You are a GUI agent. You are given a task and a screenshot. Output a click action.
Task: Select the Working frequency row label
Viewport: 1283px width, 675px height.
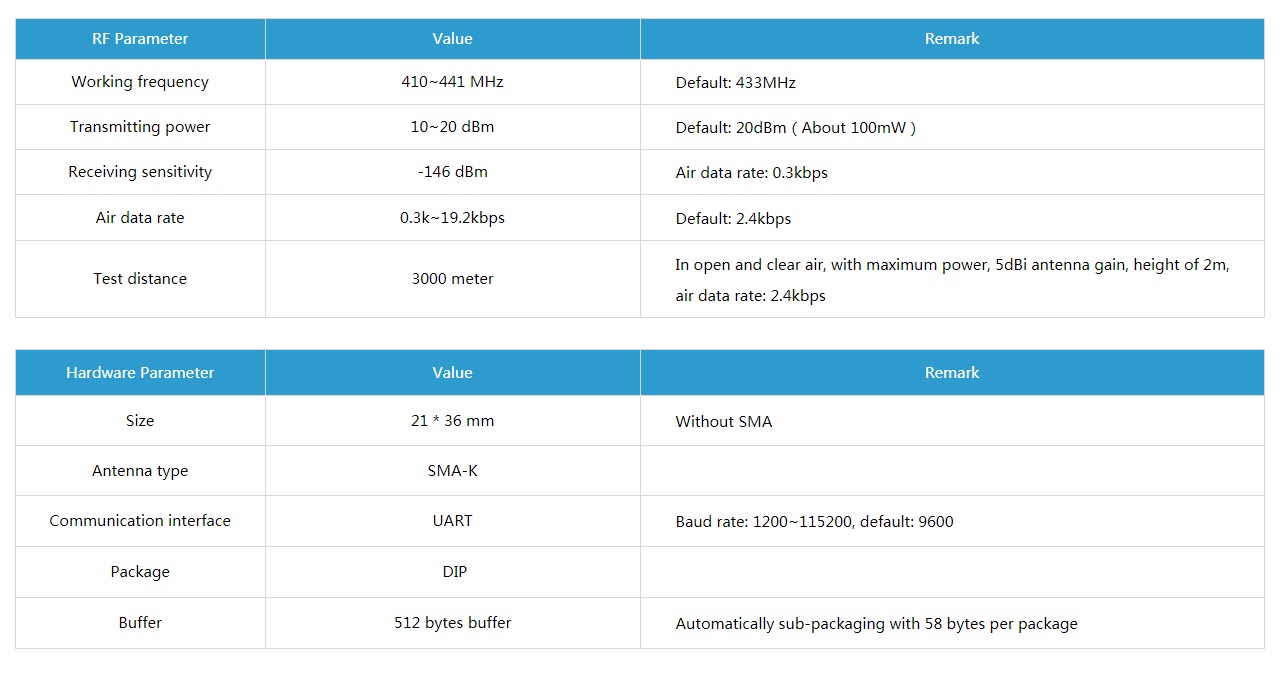[x=140, y=82]
